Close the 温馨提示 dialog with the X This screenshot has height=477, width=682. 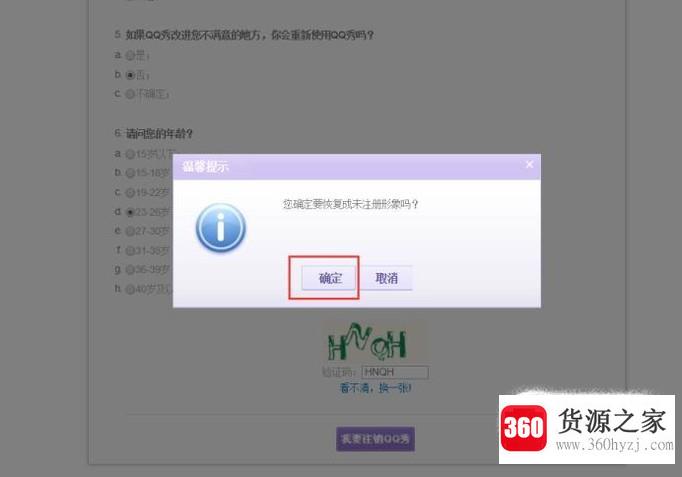coord(529,164)
